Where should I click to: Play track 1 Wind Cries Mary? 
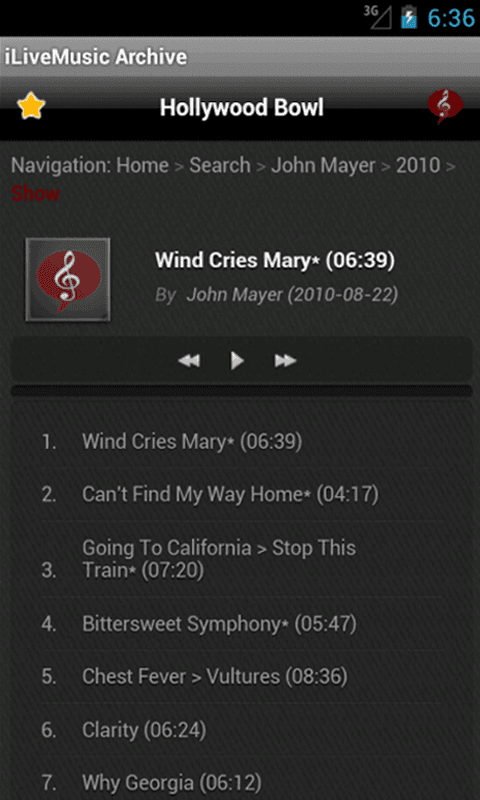click(242, 441)
